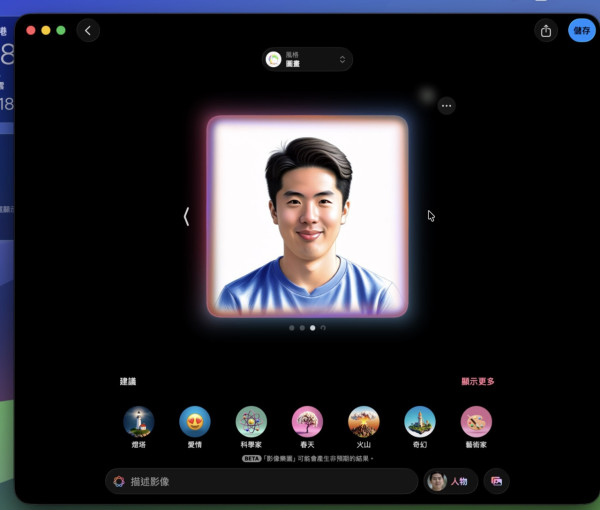
Task: Save the image with 儲存 button
Action: pyautogui.click(x=582, y=31)
